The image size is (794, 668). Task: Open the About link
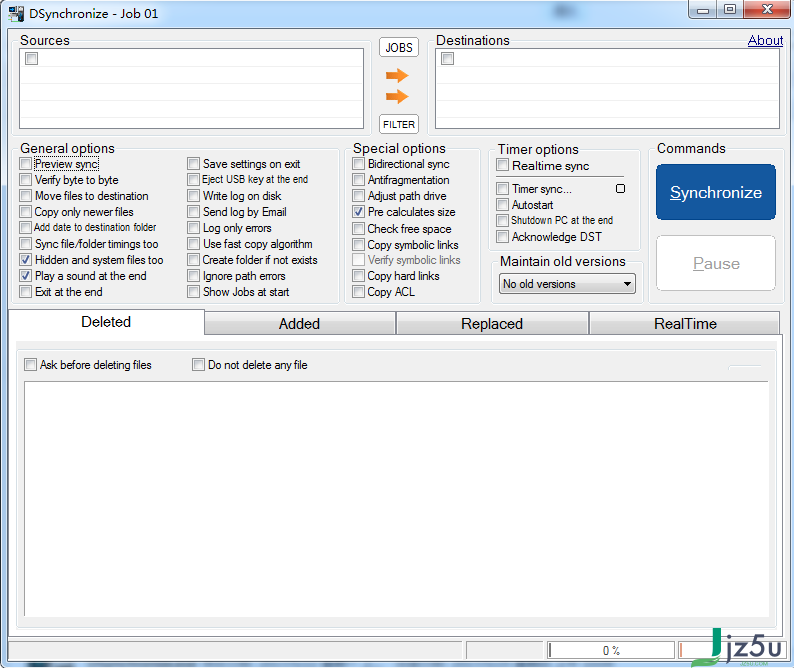(x=765, y=41)
